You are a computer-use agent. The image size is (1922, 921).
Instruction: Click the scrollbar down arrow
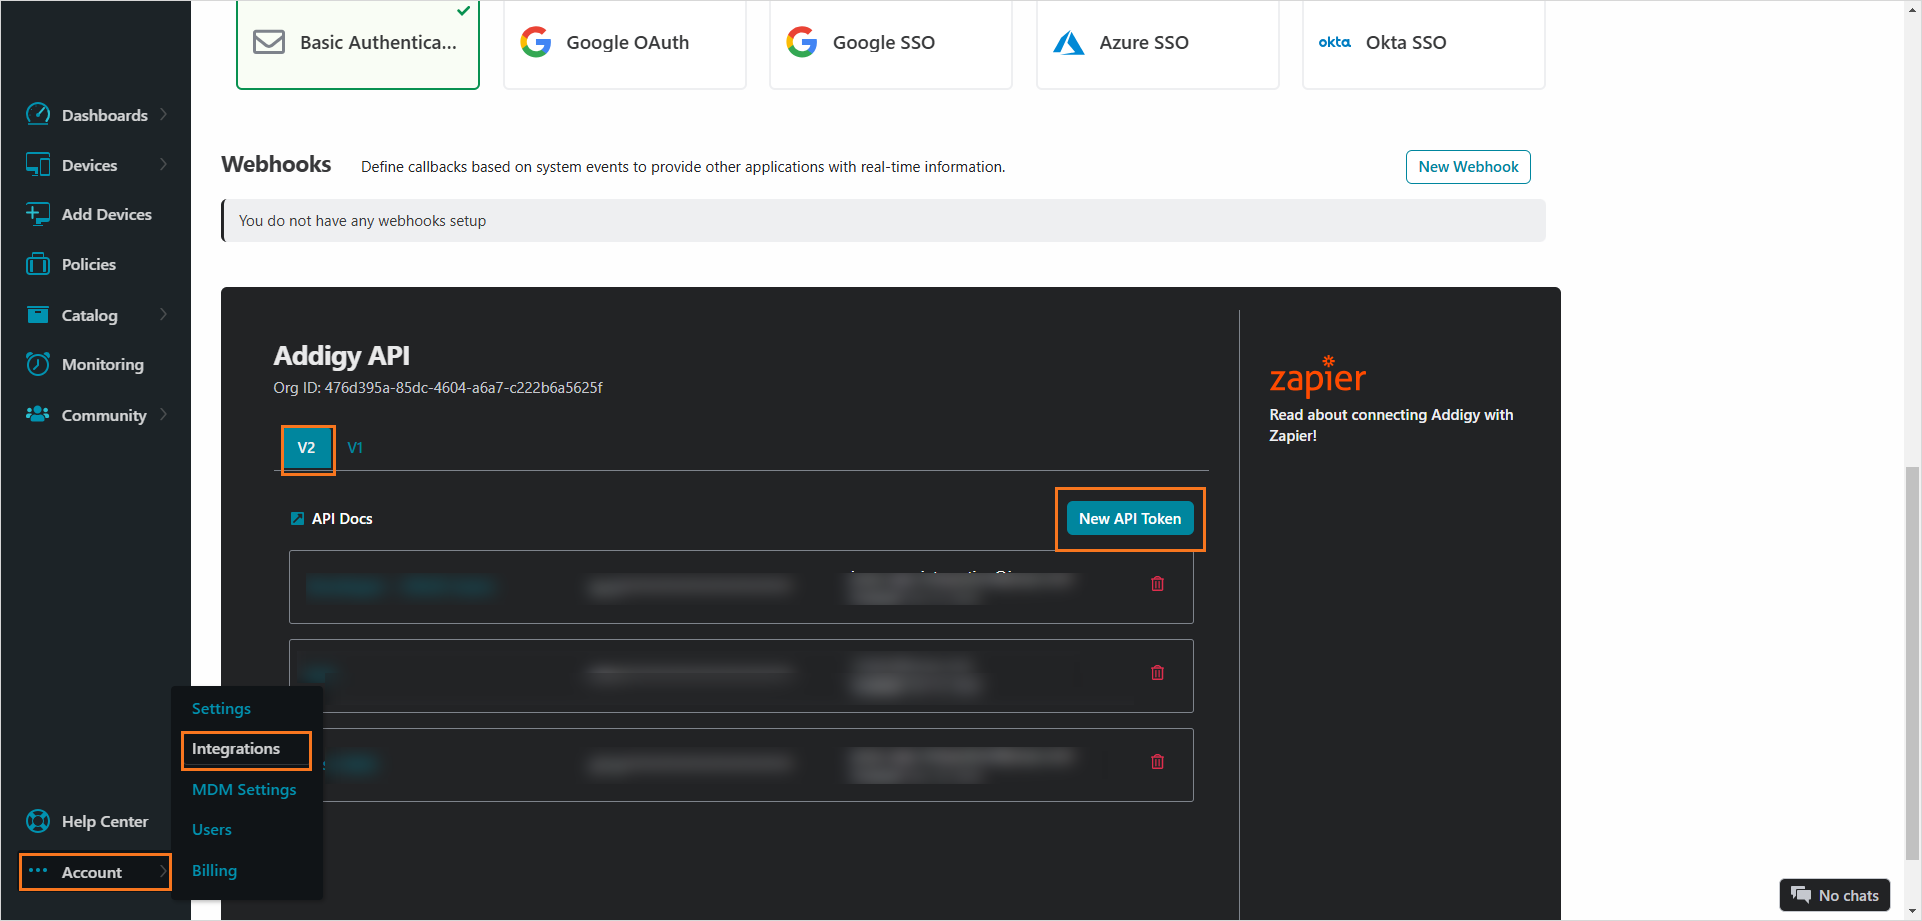tap(1912, 911)
